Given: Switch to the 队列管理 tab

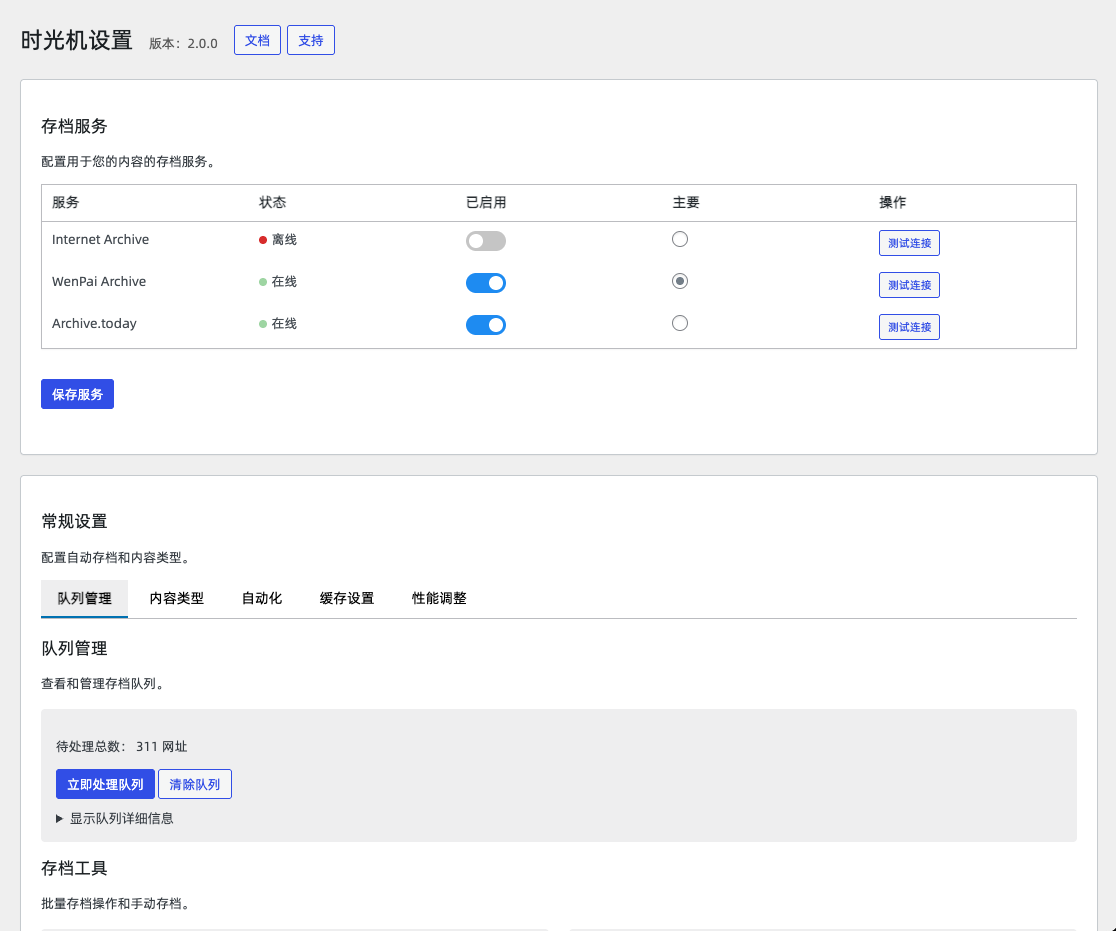Looking at the screenshot, I should (x=85, y=598).
